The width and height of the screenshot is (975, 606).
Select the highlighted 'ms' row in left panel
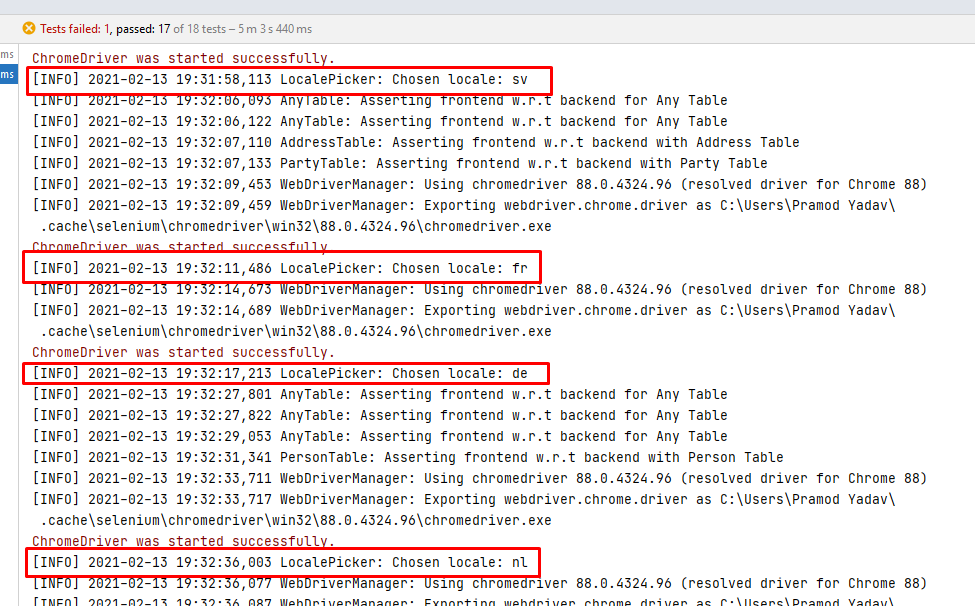pos(8,75)
